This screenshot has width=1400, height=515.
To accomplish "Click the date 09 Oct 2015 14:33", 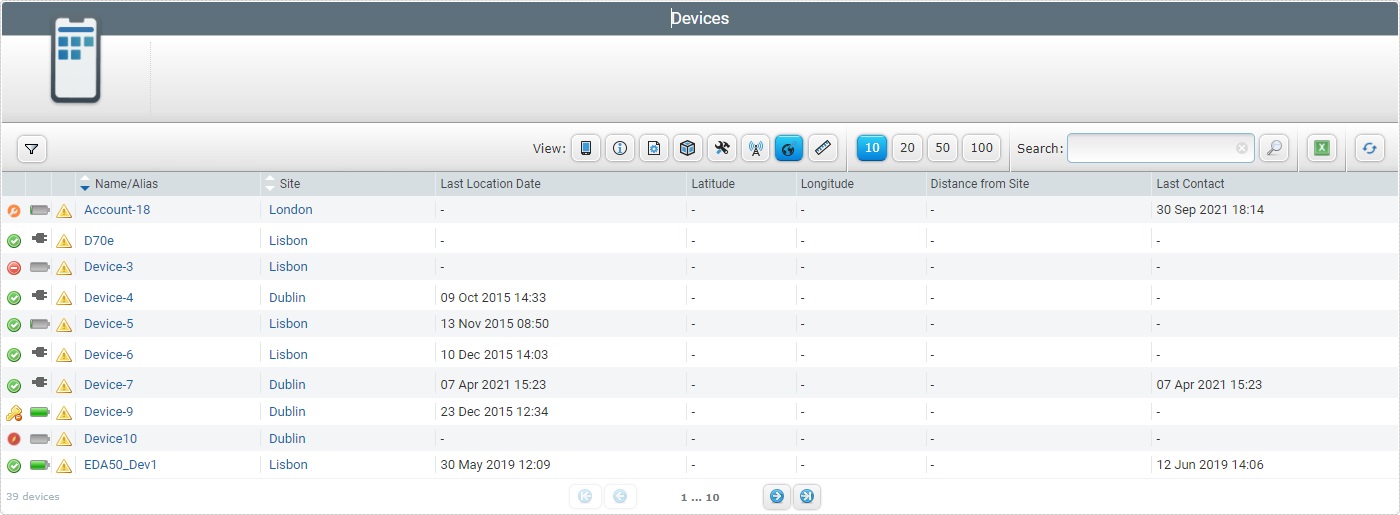I will [x=494, y=298].
